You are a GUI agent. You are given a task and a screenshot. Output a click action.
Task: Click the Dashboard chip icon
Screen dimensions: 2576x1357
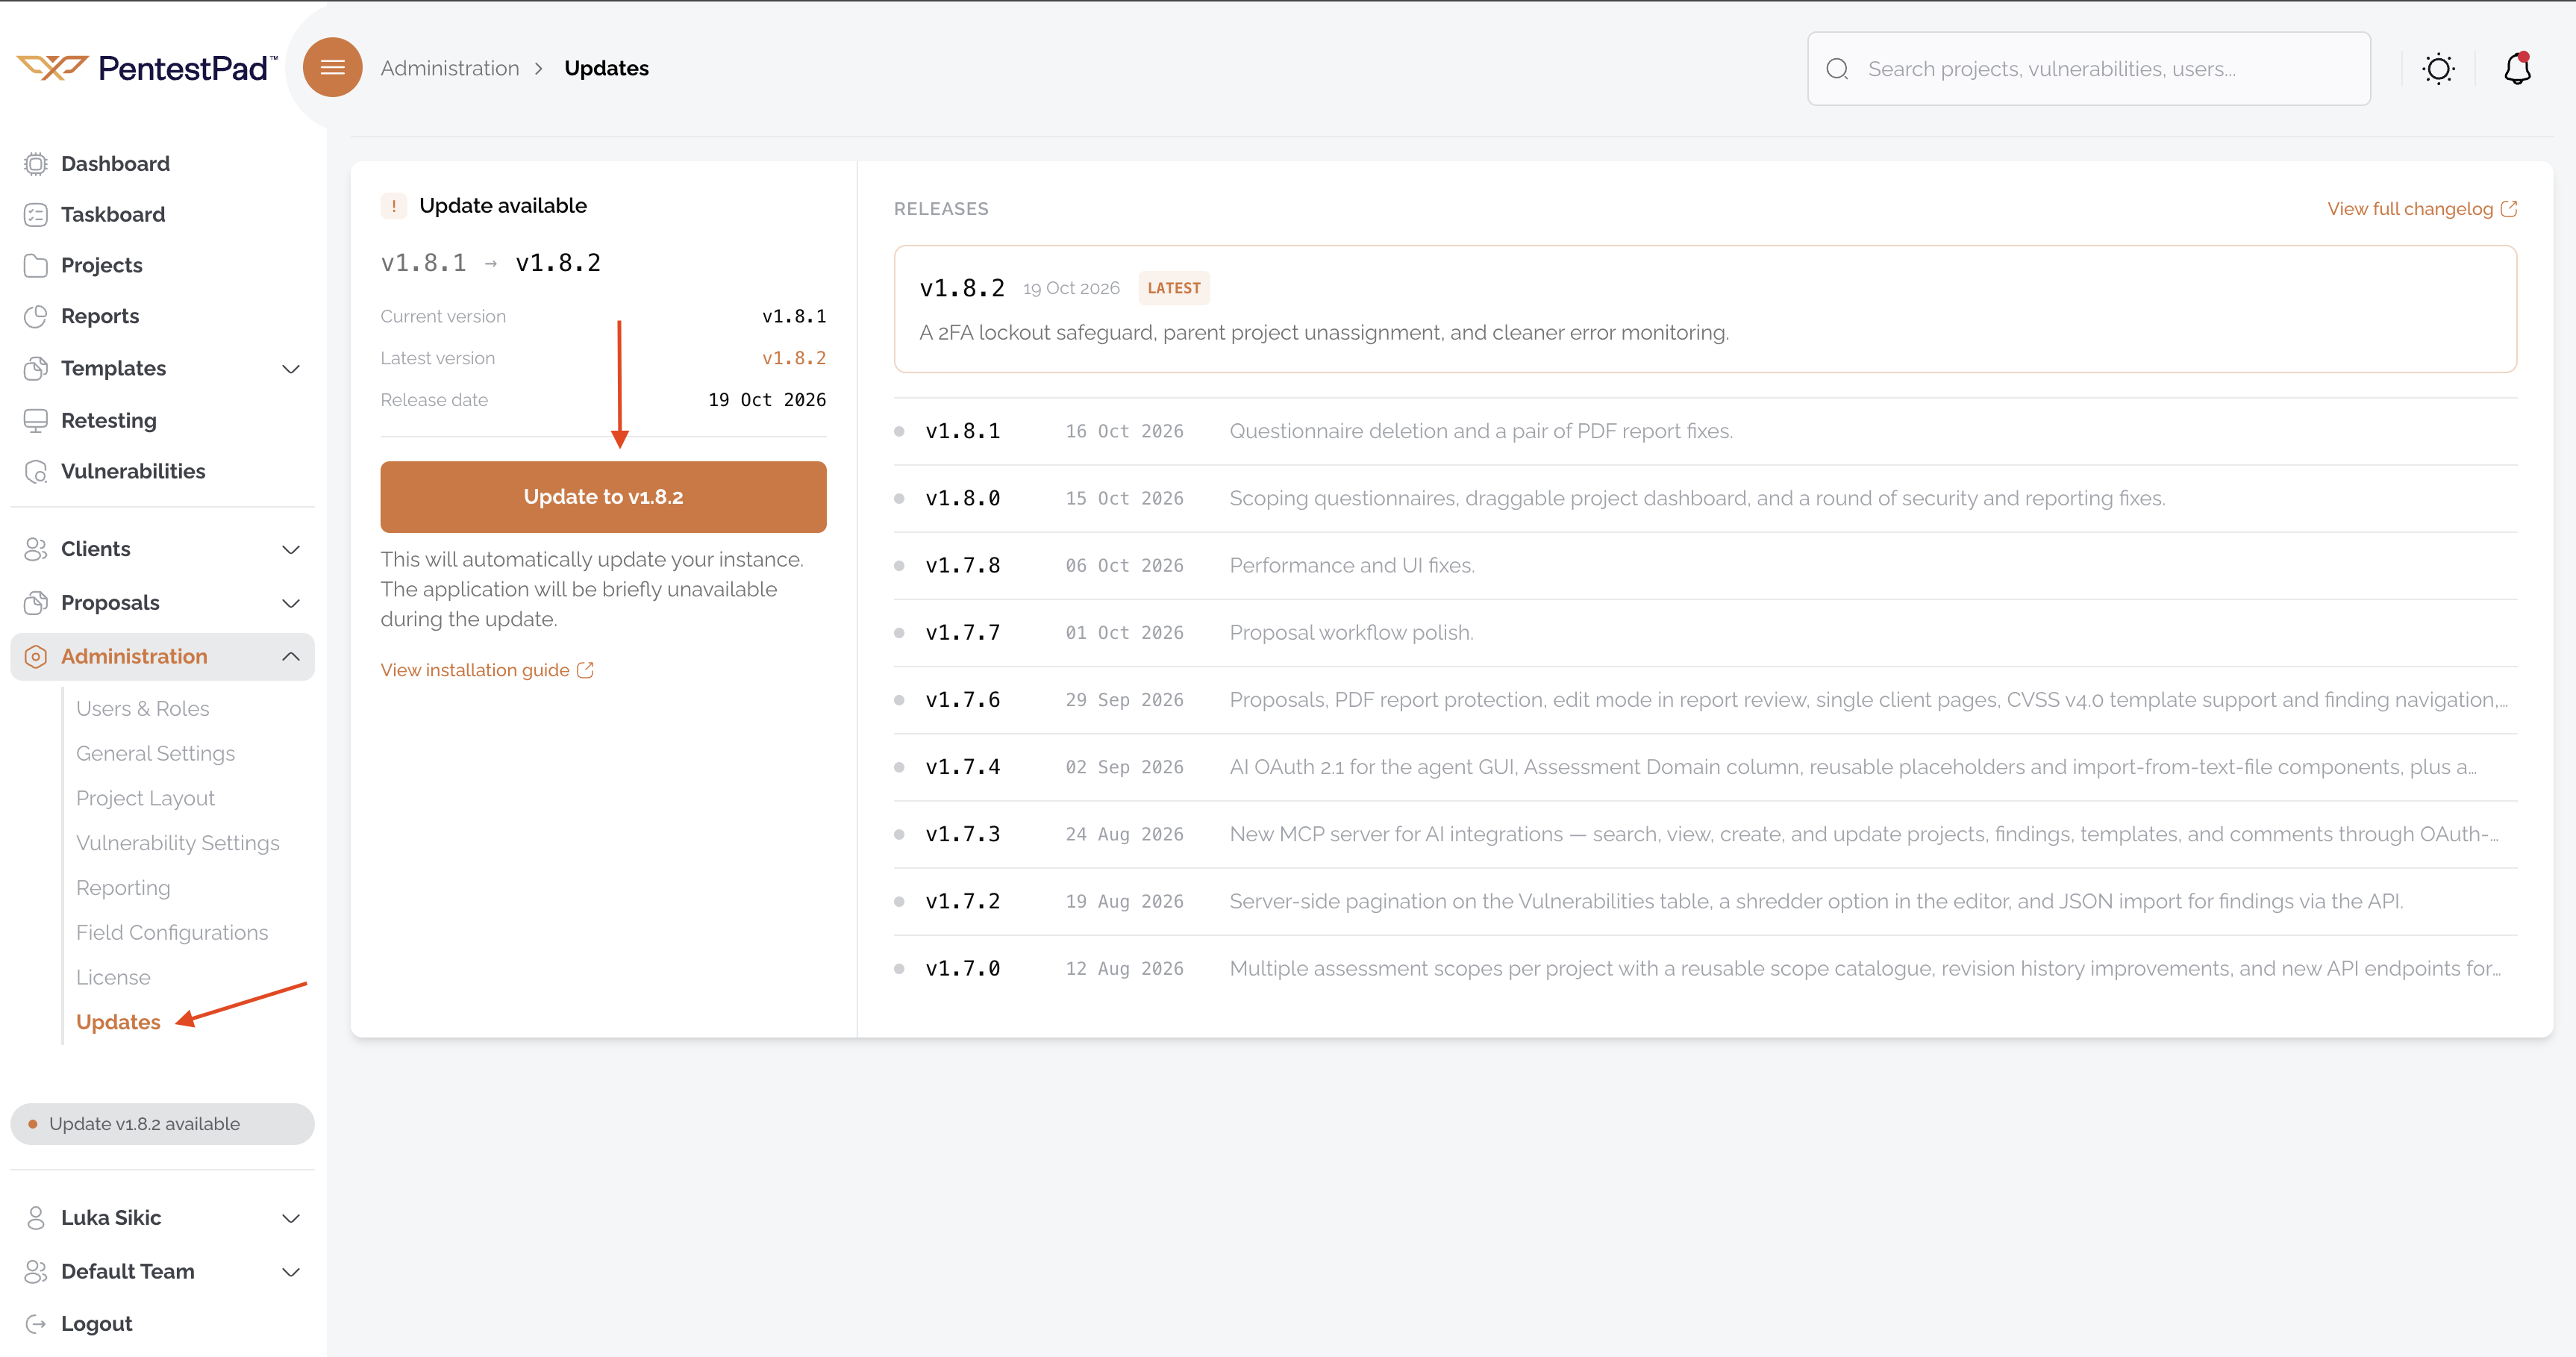point(36,164)
